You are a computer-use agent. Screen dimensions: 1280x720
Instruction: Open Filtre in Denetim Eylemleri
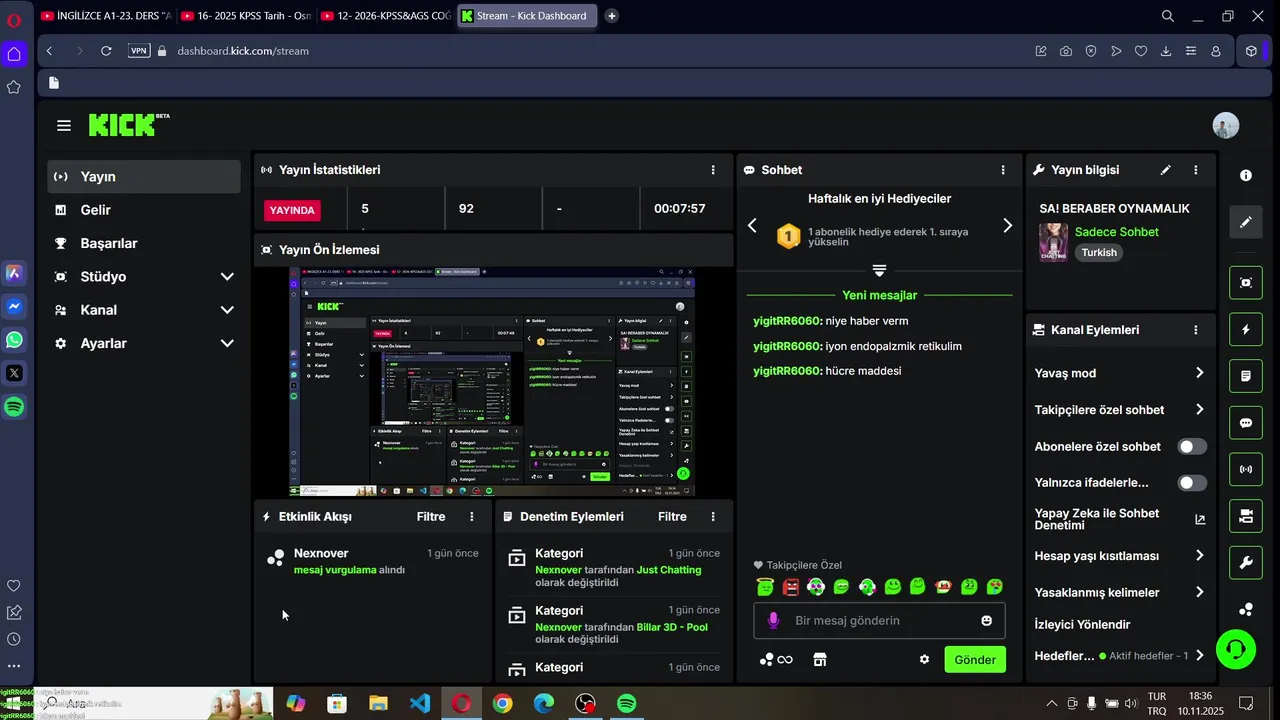672,517
